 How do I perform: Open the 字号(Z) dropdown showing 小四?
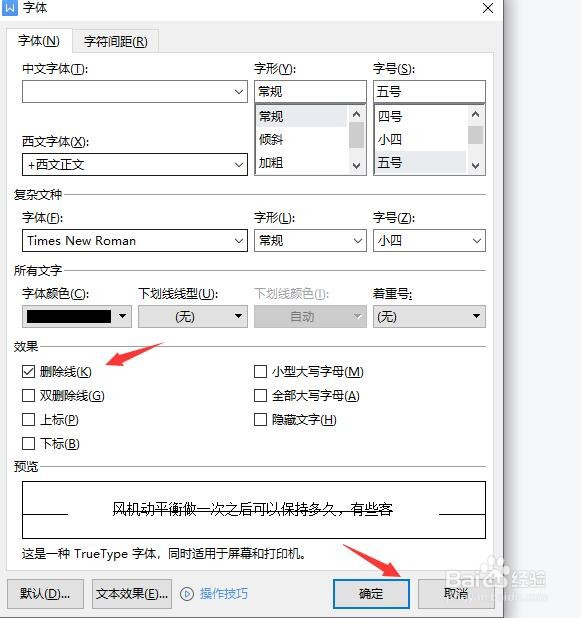pos(477,240)
